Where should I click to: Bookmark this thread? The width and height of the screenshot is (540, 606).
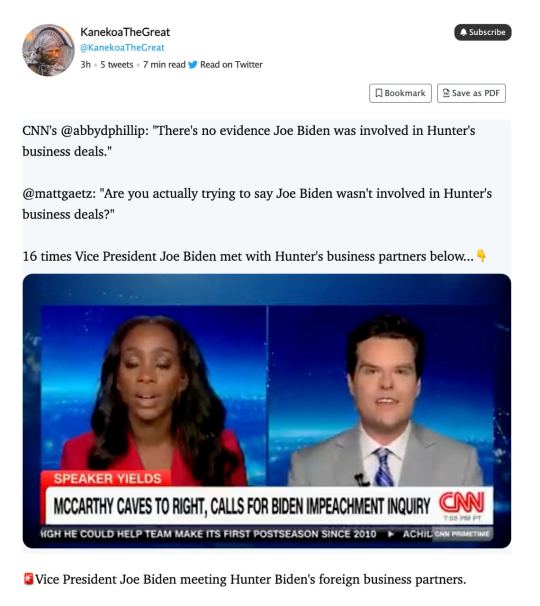click(400, 93)
